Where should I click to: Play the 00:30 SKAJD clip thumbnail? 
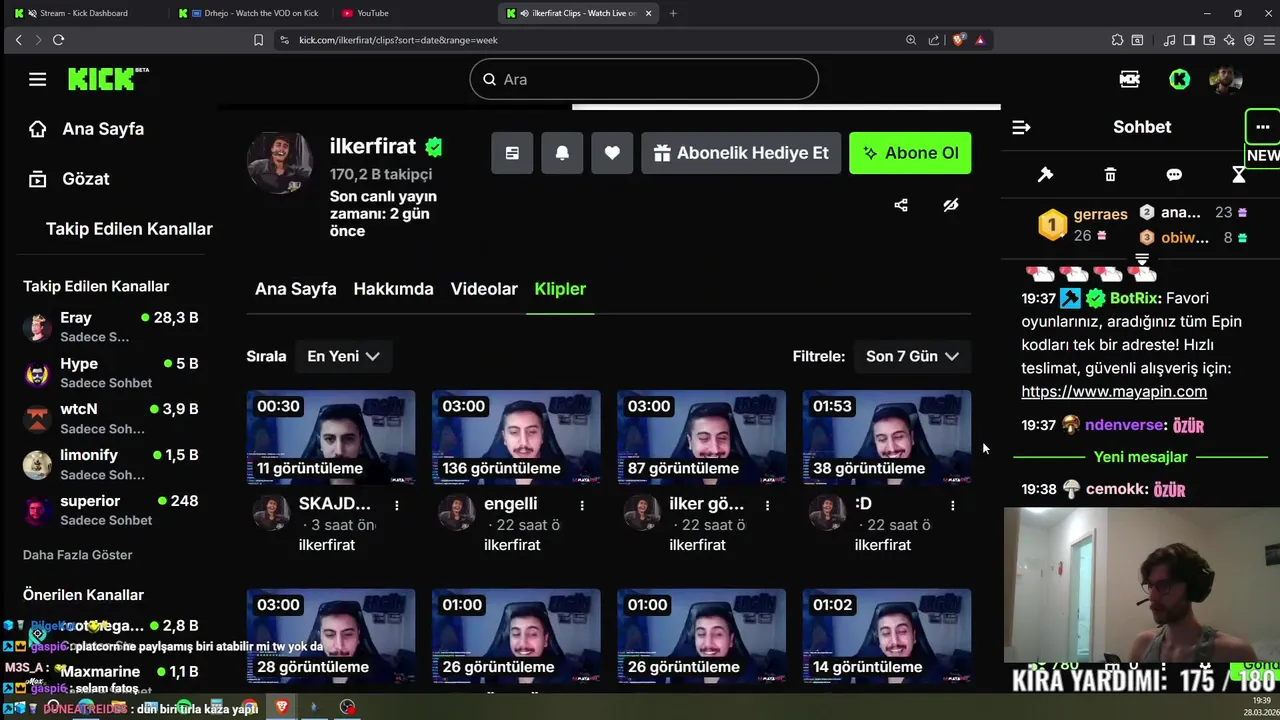pos(331,437)
